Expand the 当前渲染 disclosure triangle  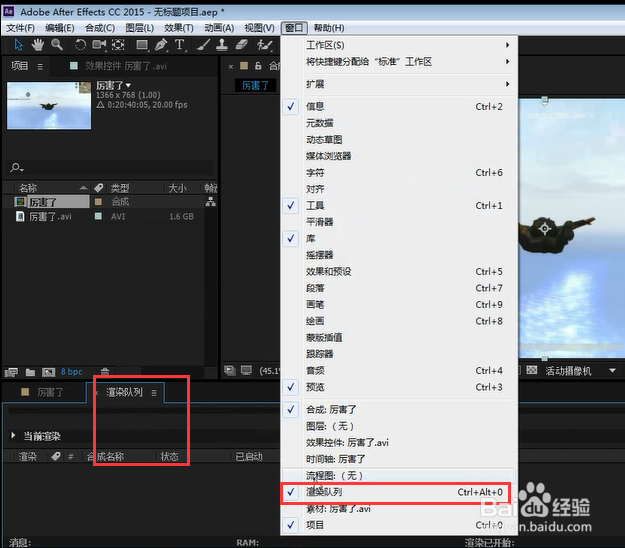(x=13, y=435)
